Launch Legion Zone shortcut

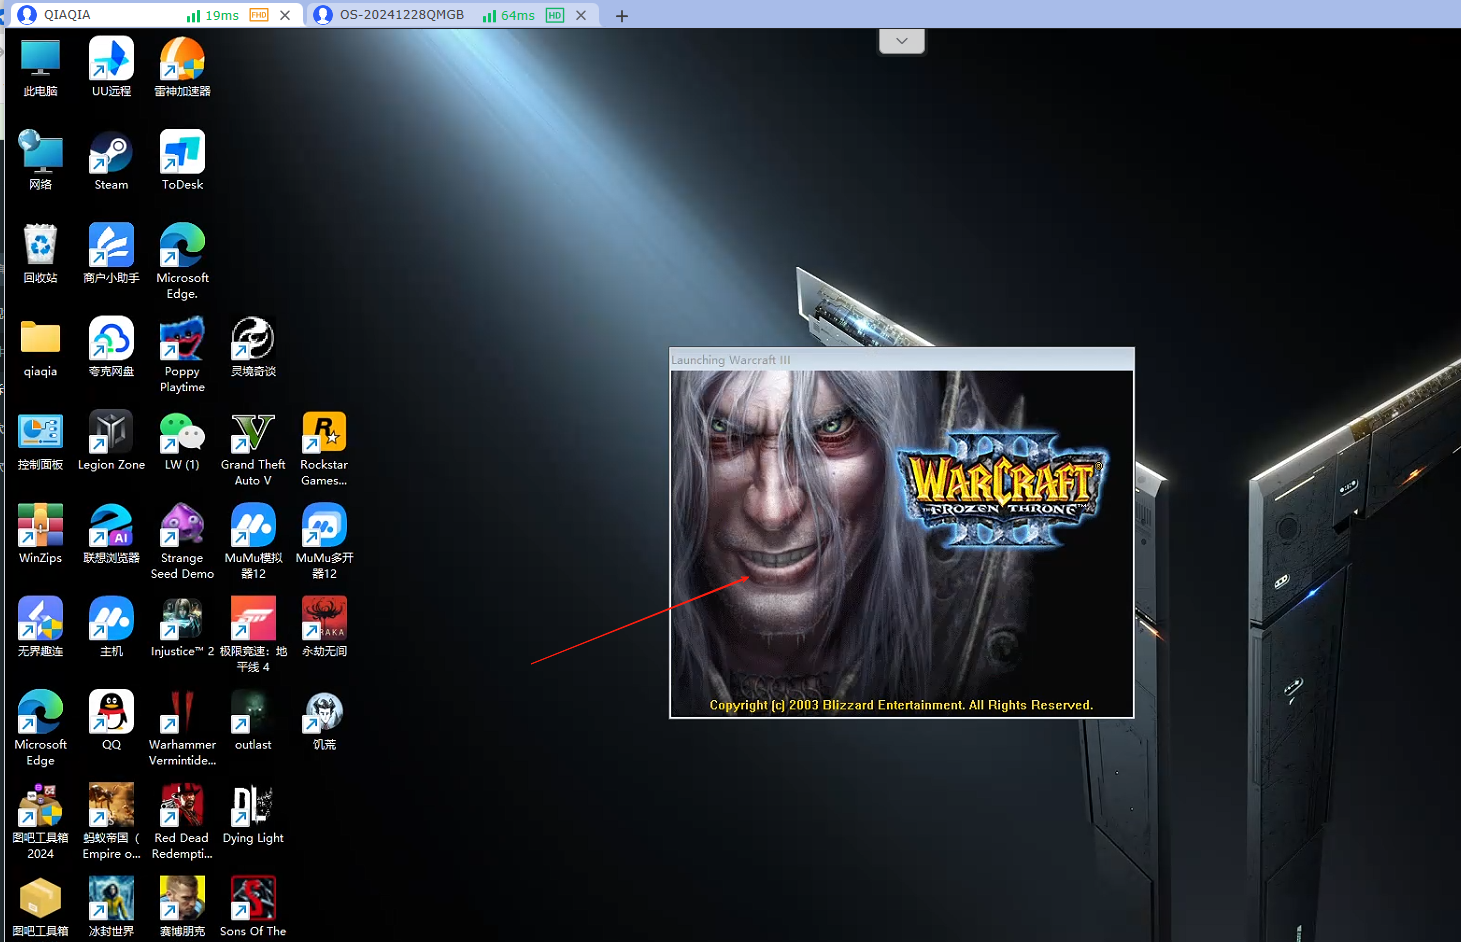[x=111, y=440]
